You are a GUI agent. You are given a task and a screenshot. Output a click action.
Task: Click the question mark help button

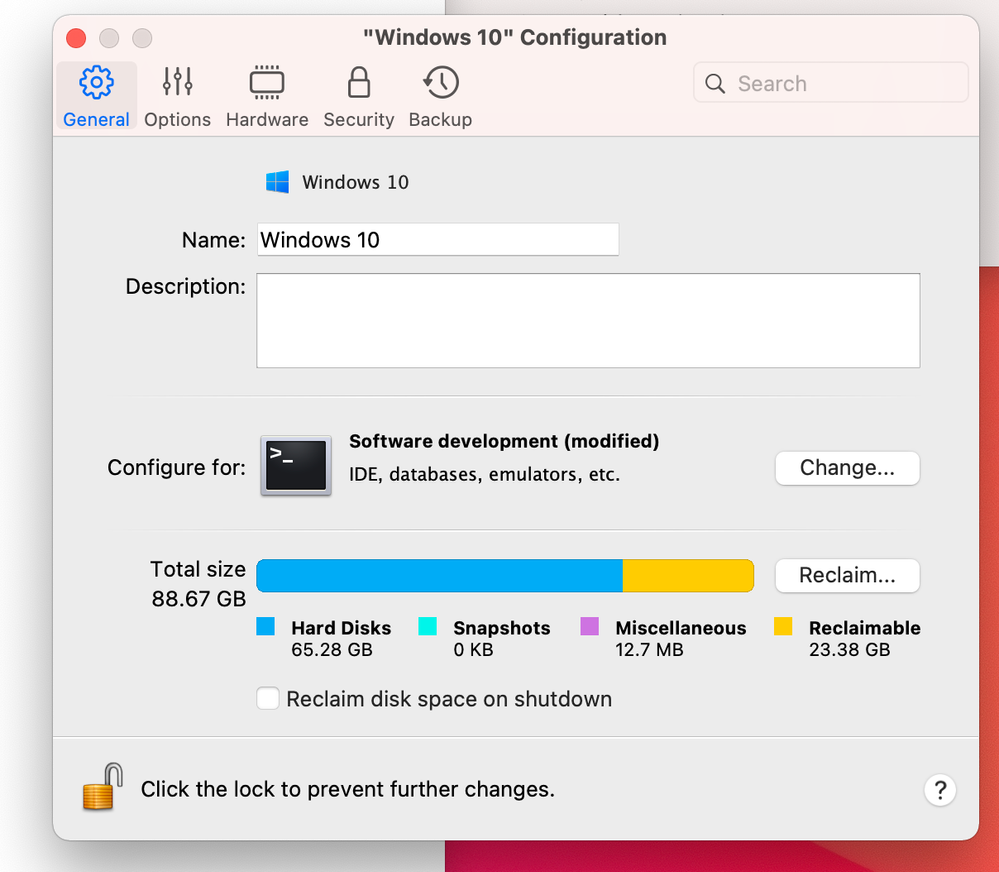(x=939, y=791)
